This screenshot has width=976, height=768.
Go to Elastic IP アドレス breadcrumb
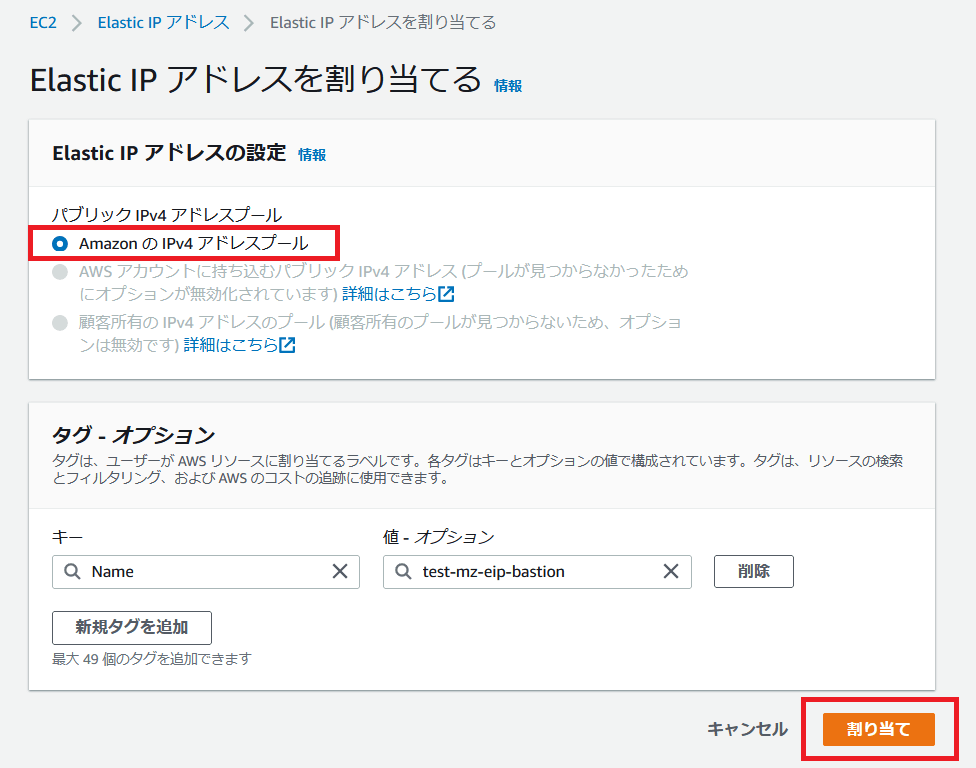pyautogui.click(x=164, y=23)
